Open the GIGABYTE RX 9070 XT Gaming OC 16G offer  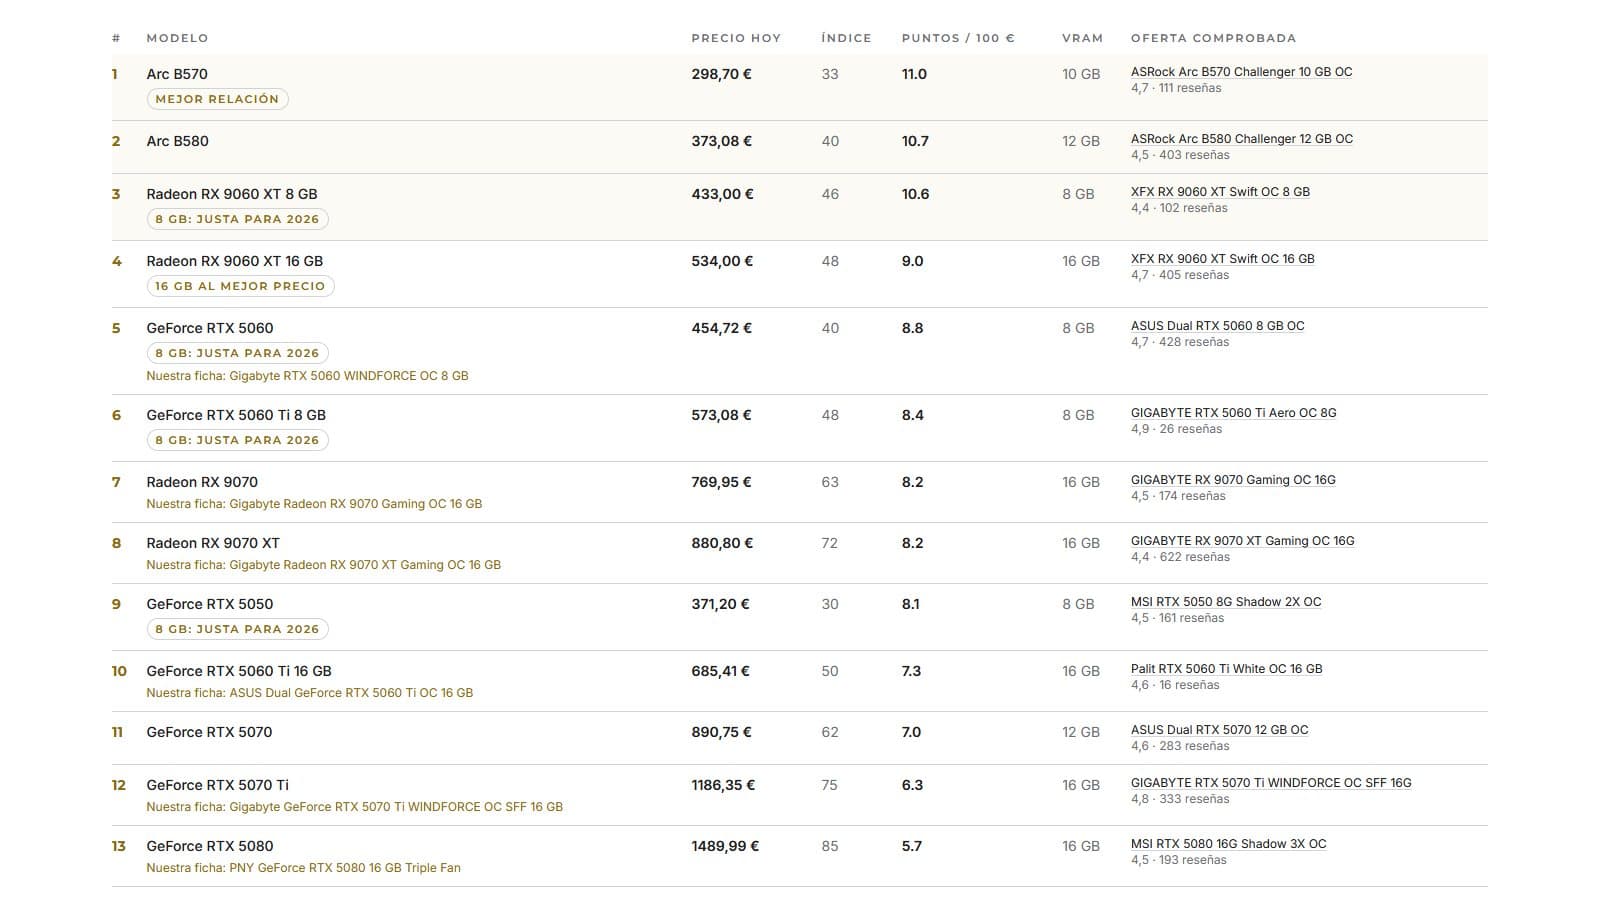coord(1242,541)
